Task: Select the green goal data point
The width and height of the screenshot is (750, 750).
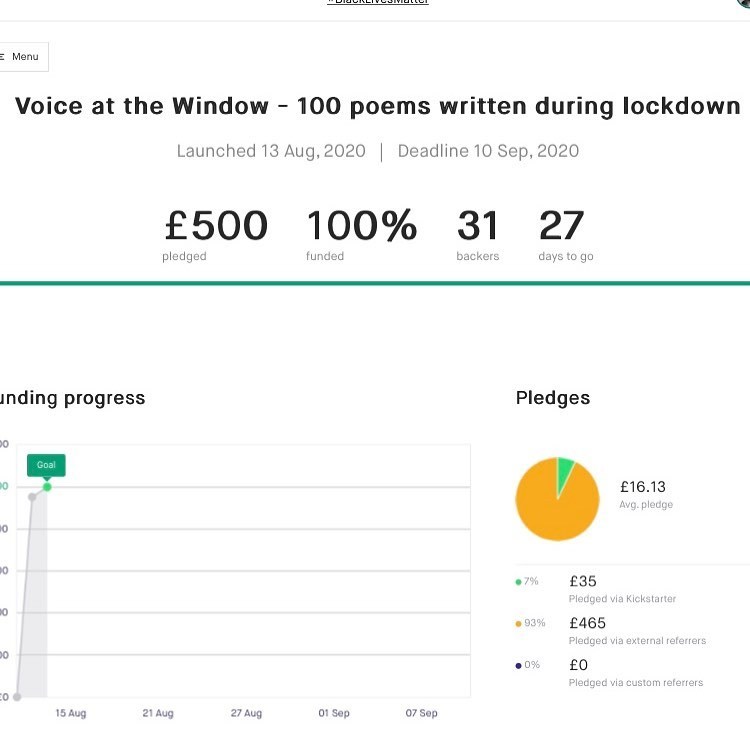Action: [47, 487]
